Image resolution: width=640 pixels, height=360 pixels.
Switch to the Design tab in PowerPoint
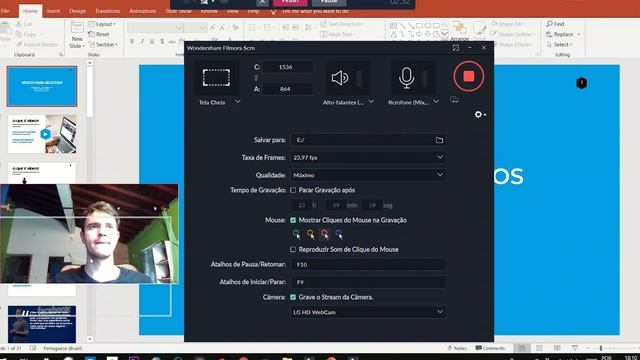[77, 11]
